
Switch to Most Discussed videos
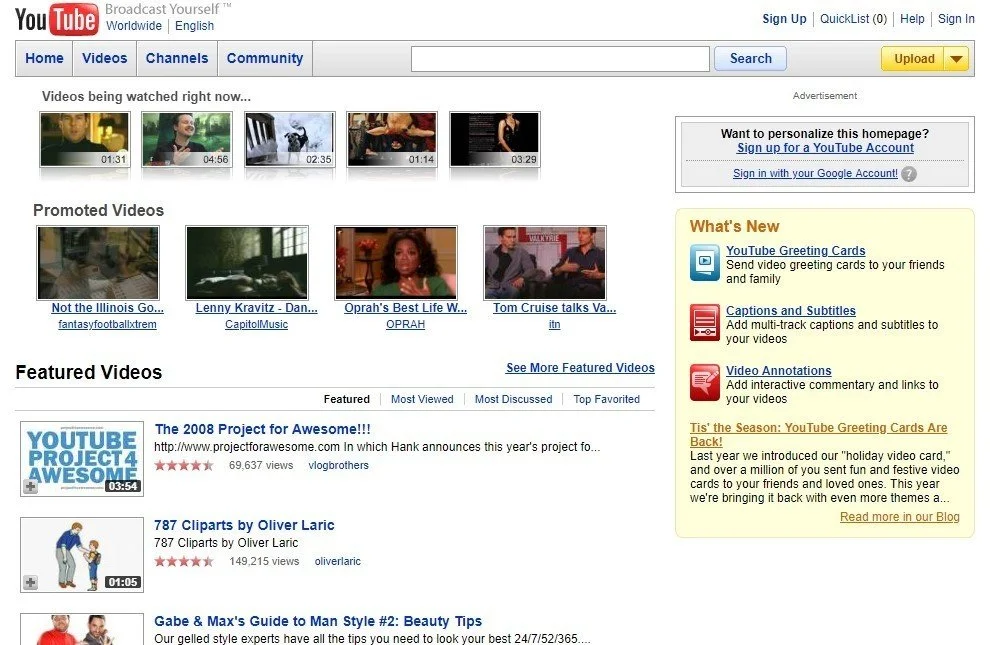[x=513, y=399]
